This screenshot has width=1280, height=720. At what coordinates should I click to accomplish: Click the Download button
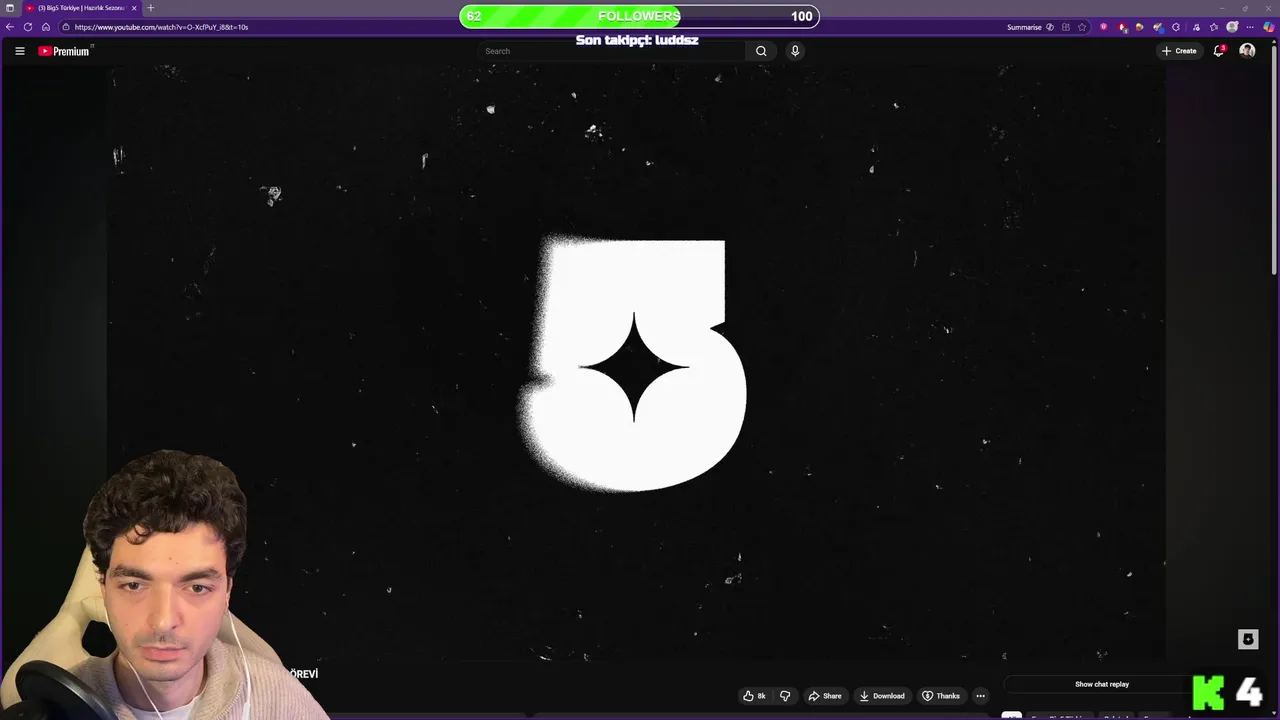[x=882, y=696]
